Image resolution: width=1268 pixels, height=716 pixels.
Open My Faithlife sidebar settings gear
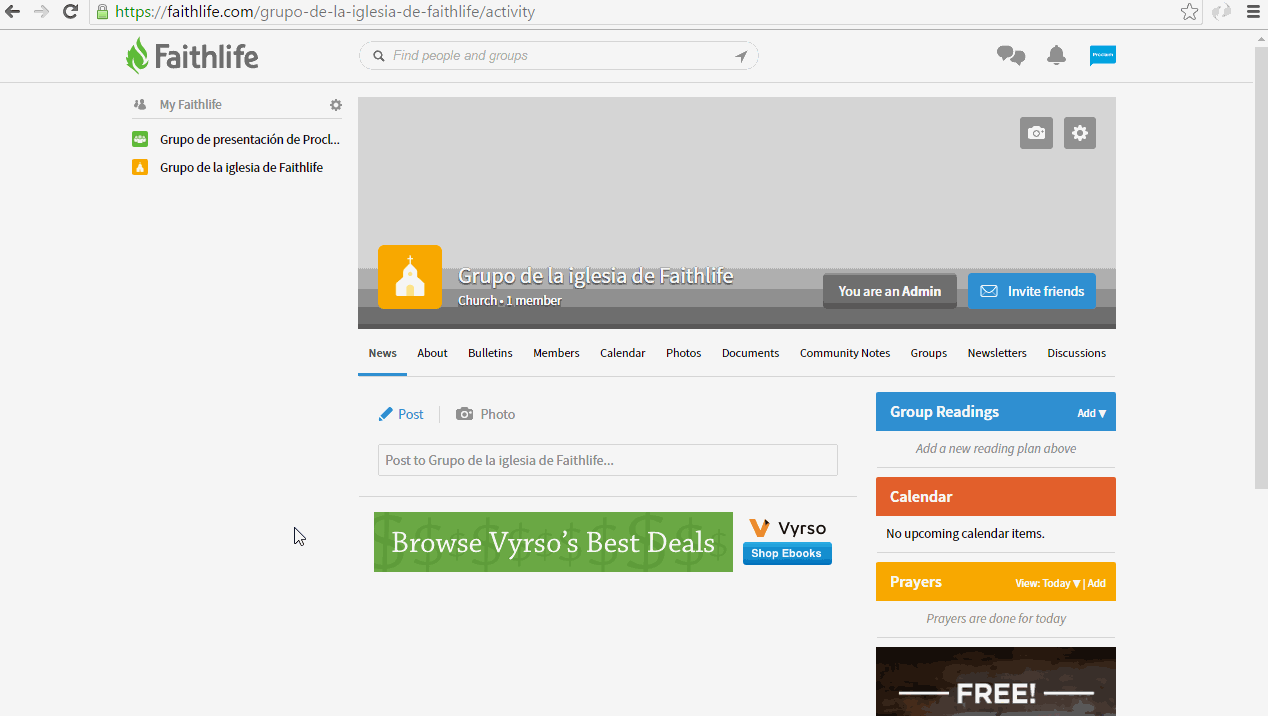pos(336,105)
